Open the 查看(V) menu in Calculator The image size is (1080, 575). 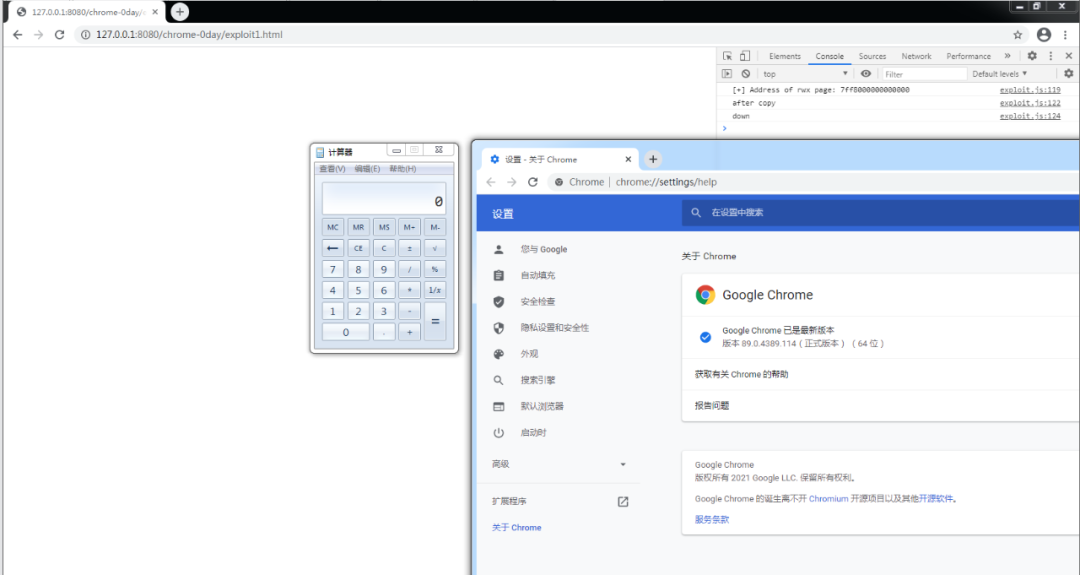332,169
